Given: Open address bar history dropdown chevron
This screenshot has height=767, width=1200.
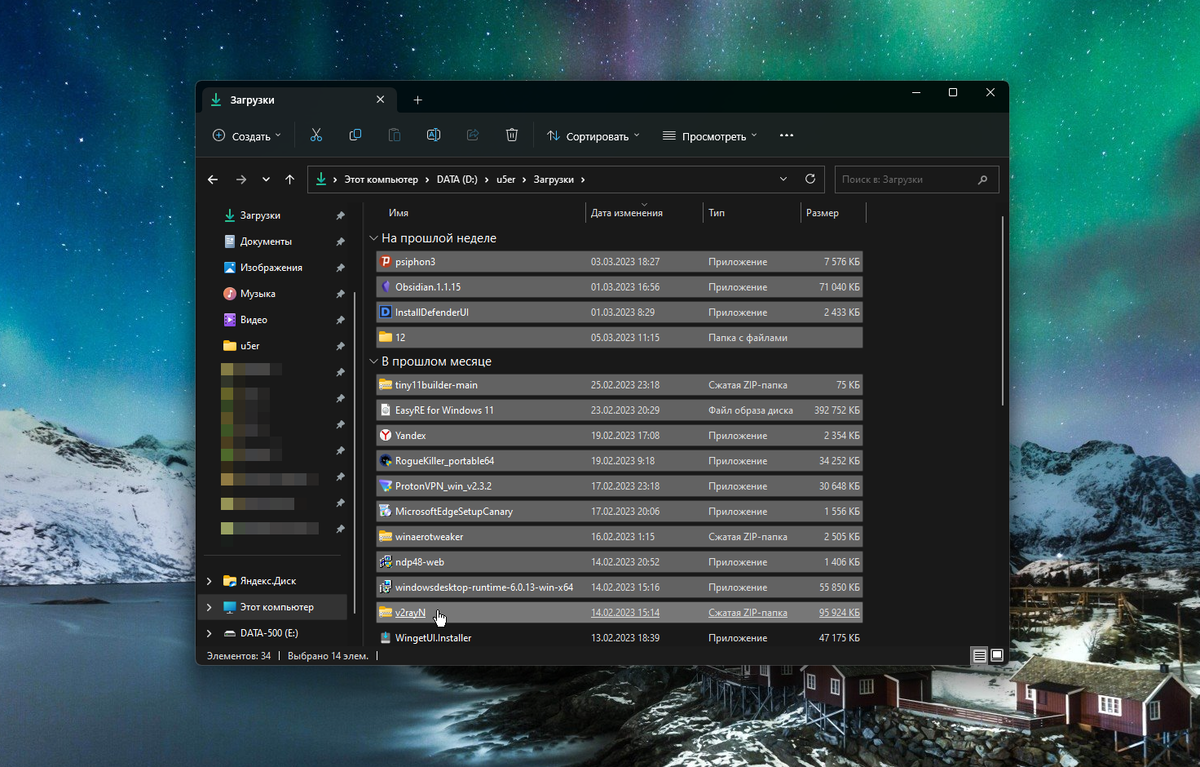Looking at the screenshot, I should click(x=783, y=179).
